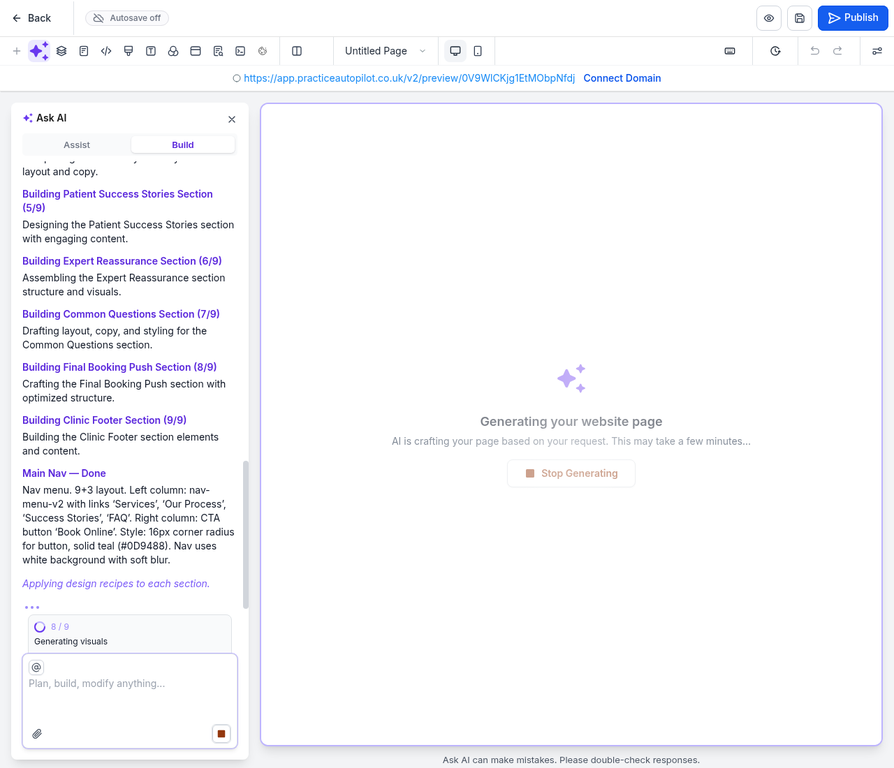Open the popup window icon

click(x=196, y=51)
